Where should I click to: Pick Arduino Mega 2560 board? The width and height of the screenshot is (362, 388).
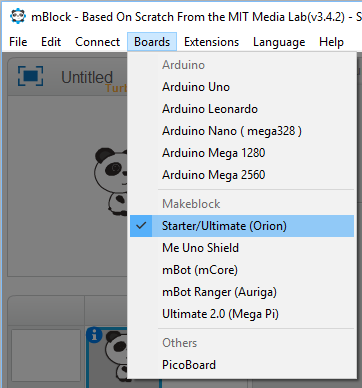pyautogui.click(x=242, y=175)
